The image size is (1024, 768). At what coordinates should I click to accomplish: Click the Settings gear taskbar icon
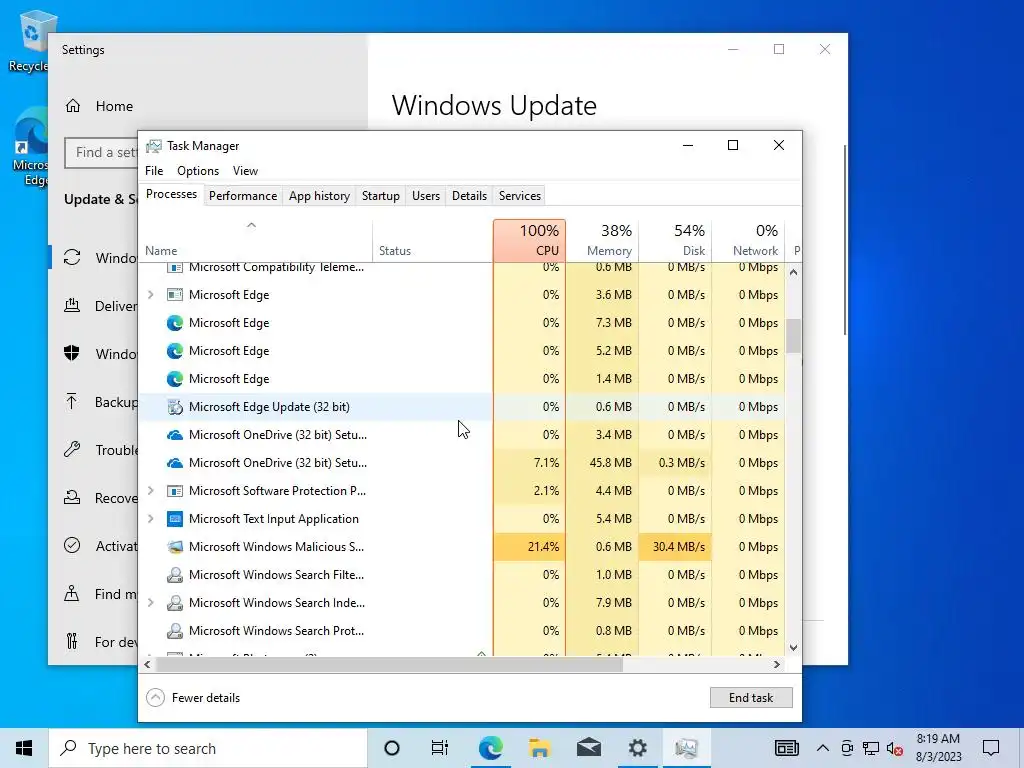click(637, 748)
